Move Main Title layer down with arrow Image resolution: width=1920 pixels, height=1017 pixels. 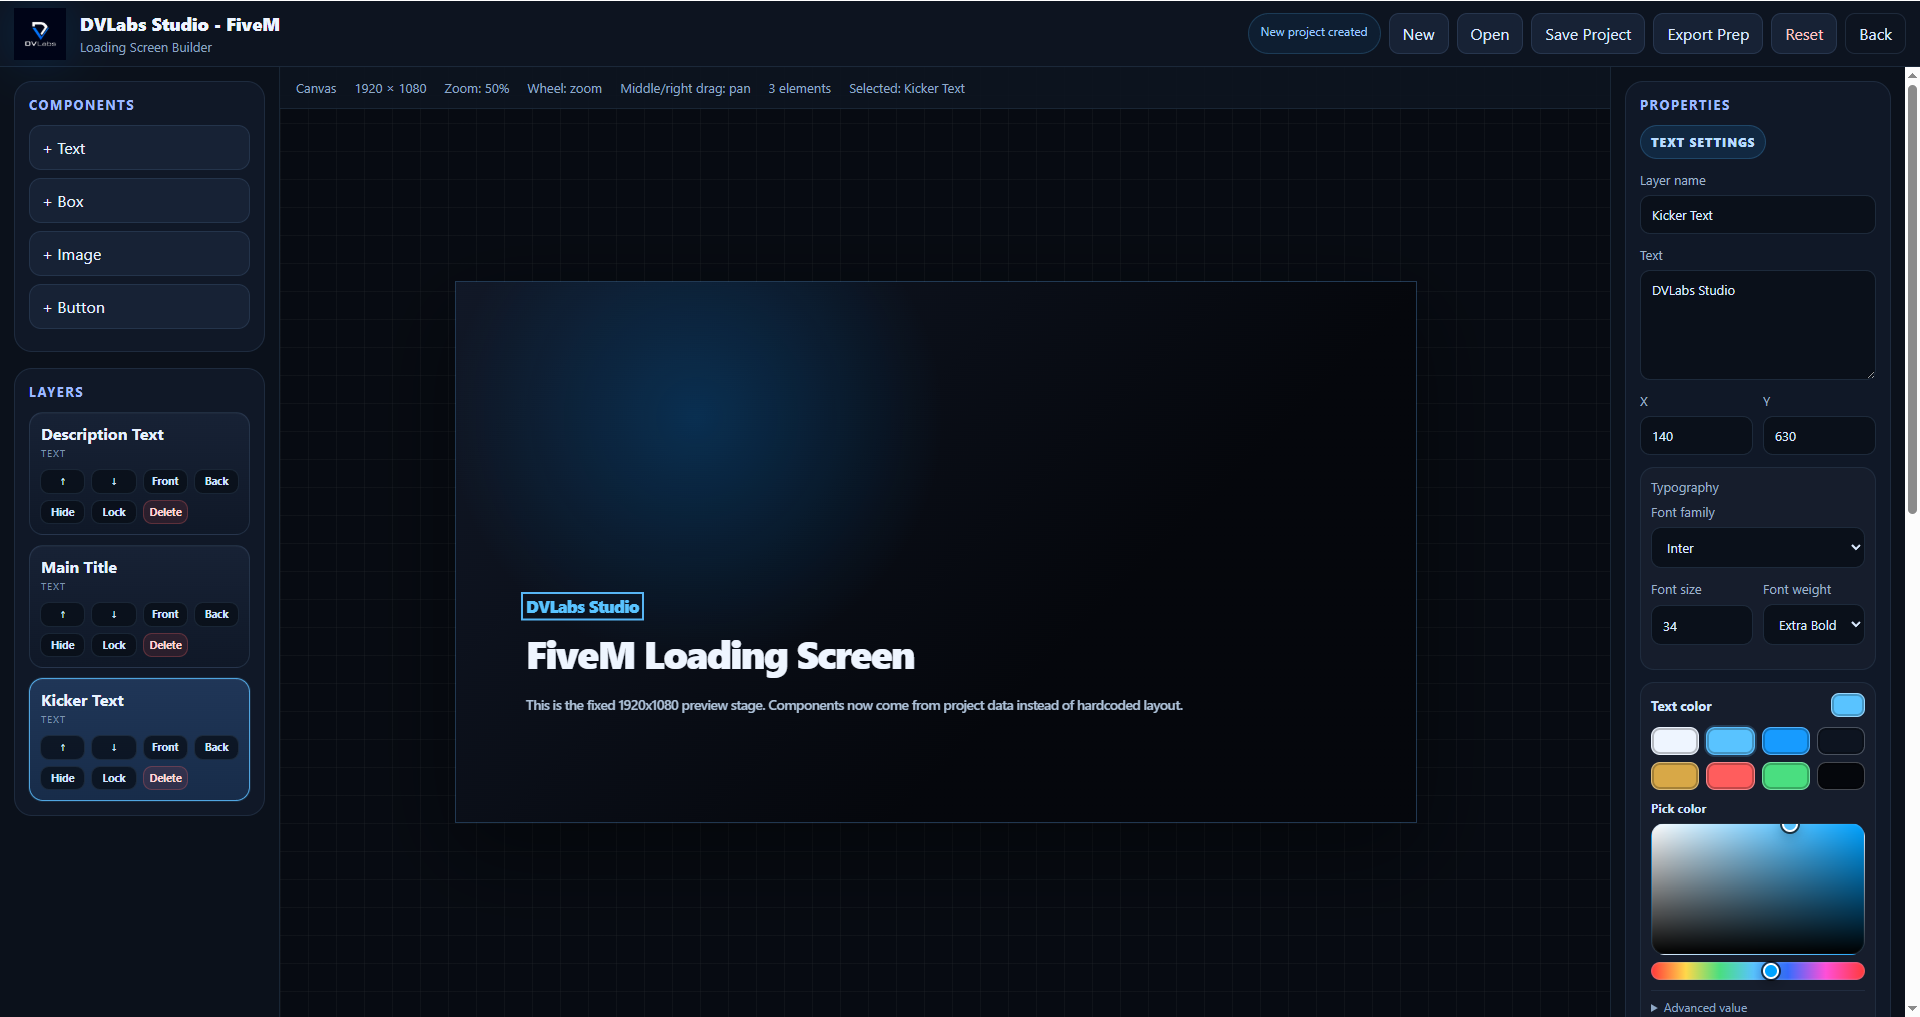point(114,615)
